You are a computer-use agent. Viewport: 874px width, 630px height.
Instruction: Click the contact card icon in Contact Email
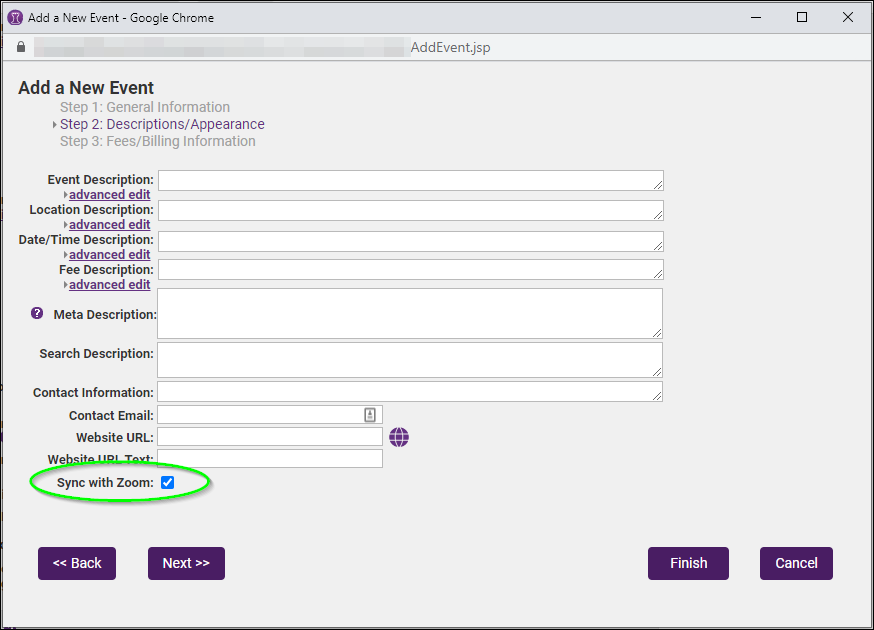coord(370,415)
